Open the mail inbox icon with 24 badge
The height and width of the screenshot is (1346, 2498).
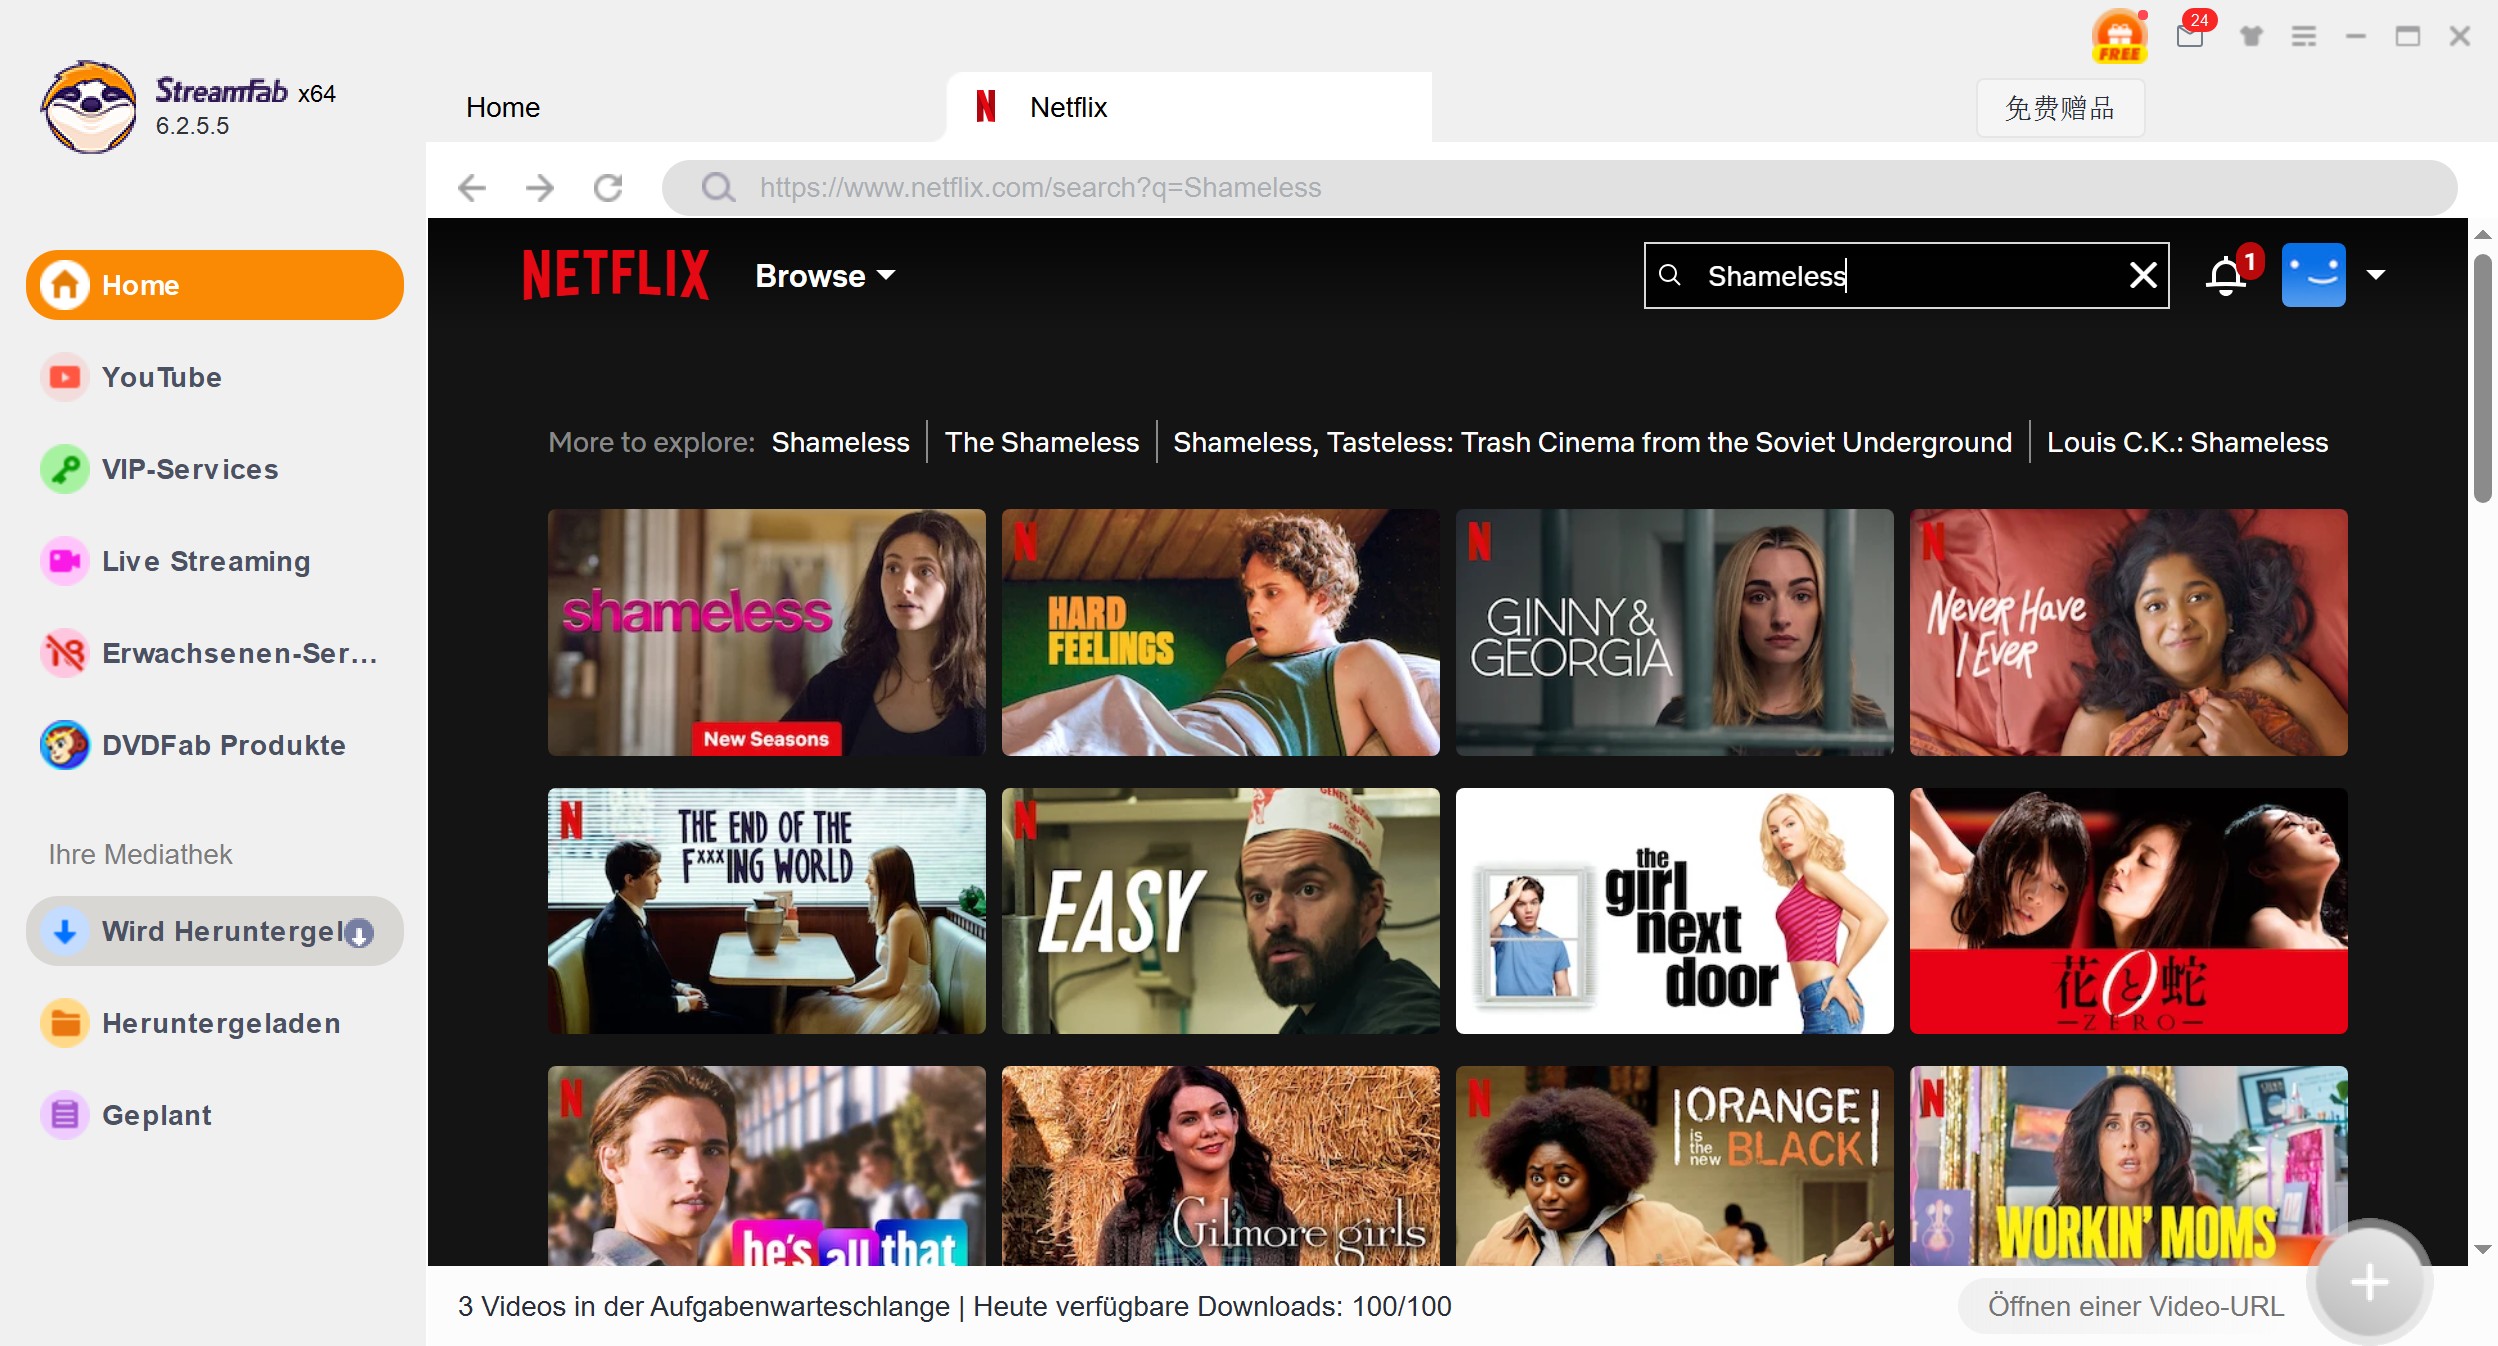[2189, 37]
